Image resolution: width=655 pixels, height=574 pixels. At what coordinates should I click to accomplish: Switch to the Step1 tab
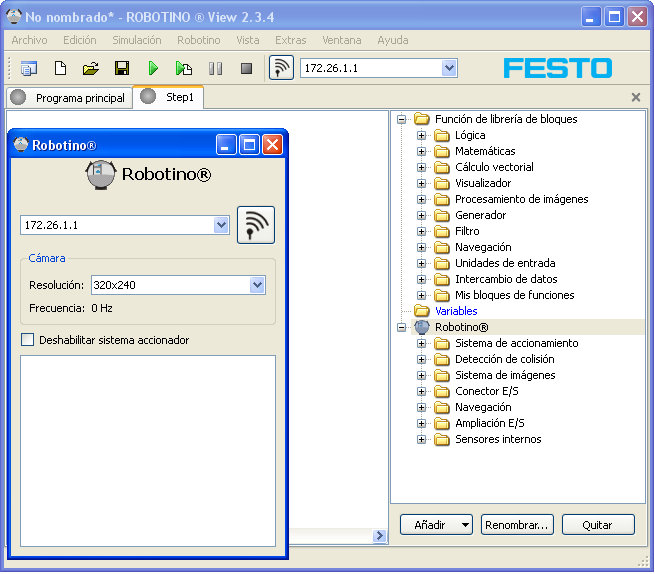click(168, 97)
